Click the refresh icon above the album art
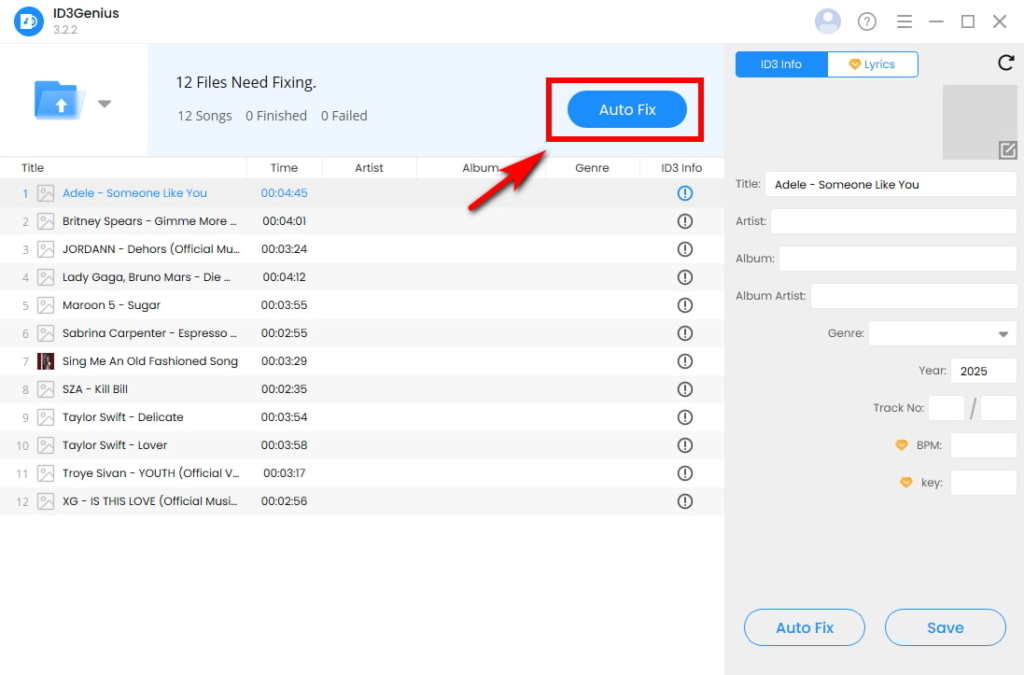1024x675 pixels. [x=1006, y=63]
